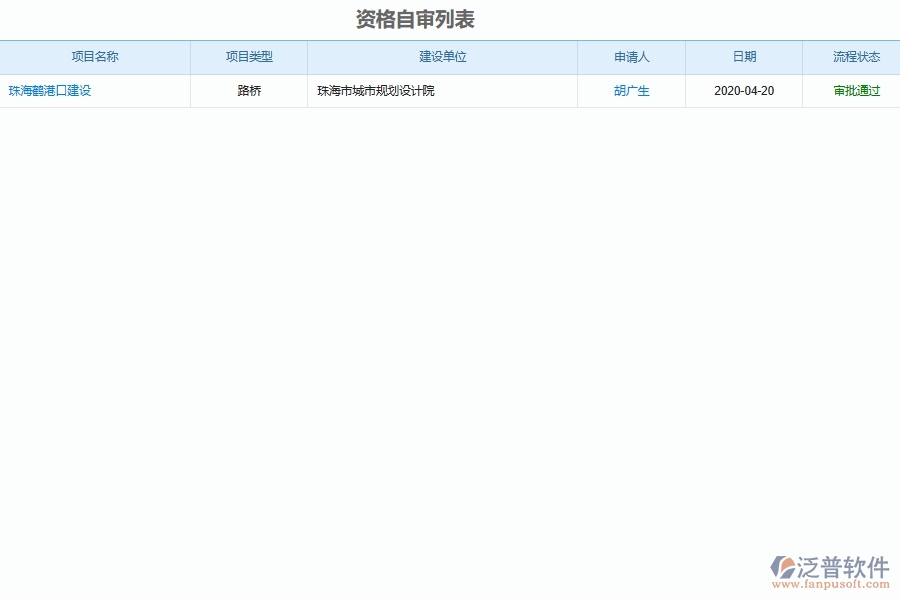Click the table header row background
Image resolution: width=900 pixels, height=600 pixels.
(x=450, y=57)
